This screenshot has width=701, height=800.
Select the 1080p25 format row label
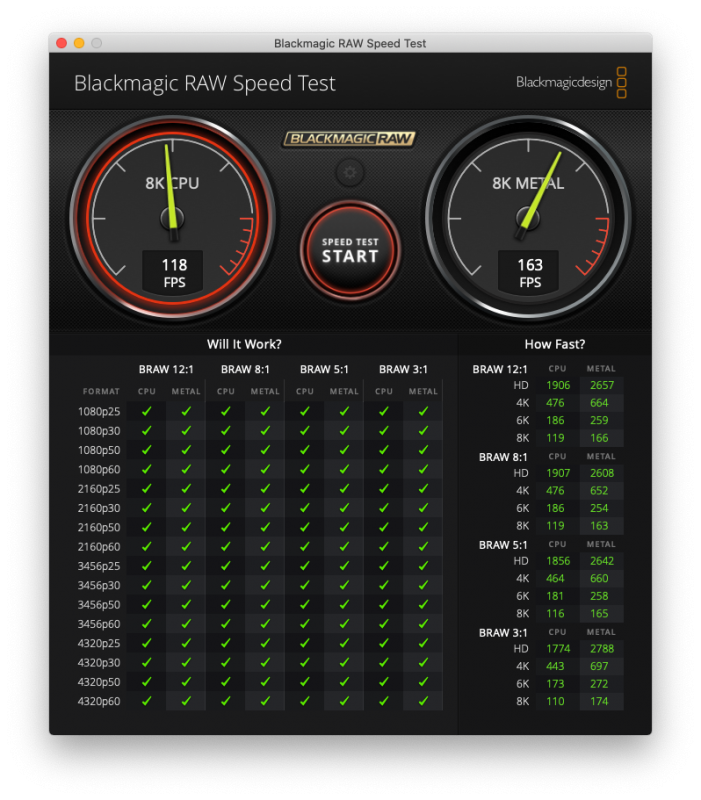(99, 412)
